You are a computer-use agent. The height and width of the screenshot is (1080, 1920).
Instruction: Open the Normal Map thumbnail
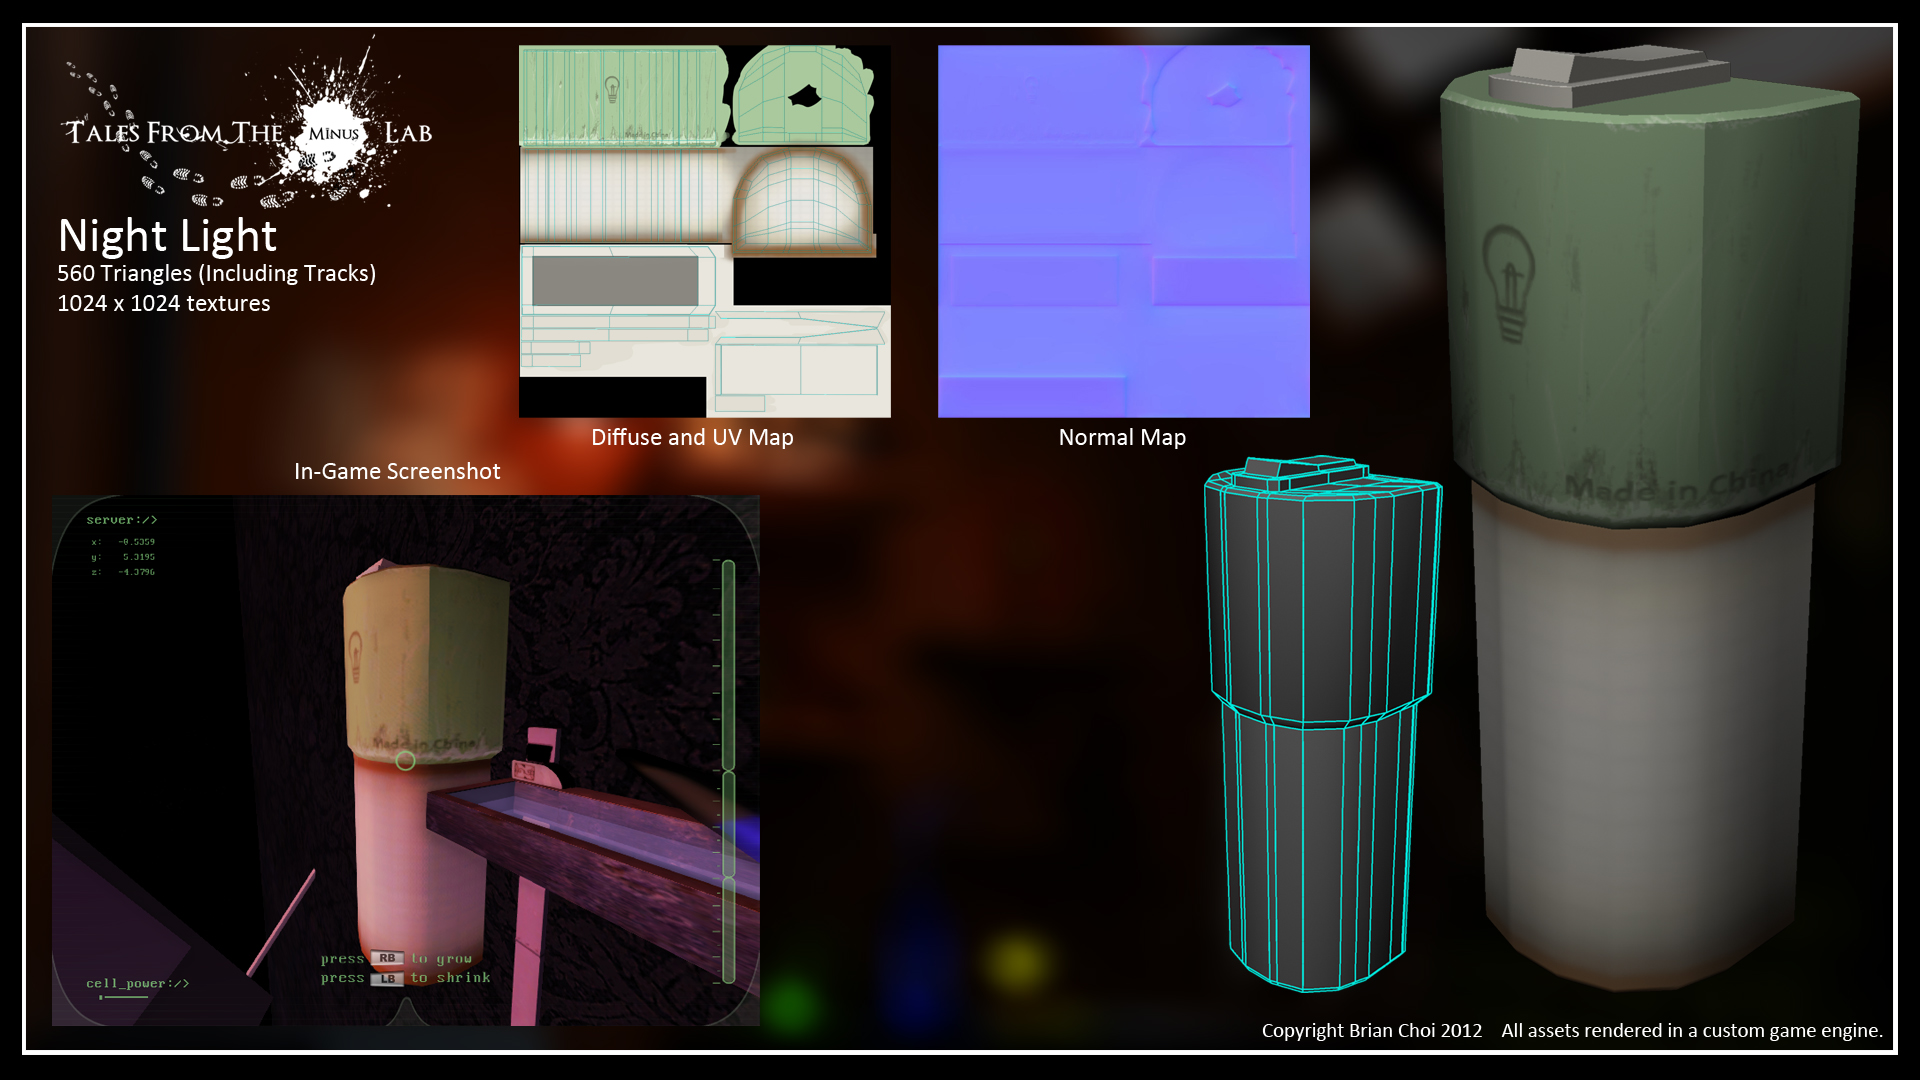[1124, 231]
